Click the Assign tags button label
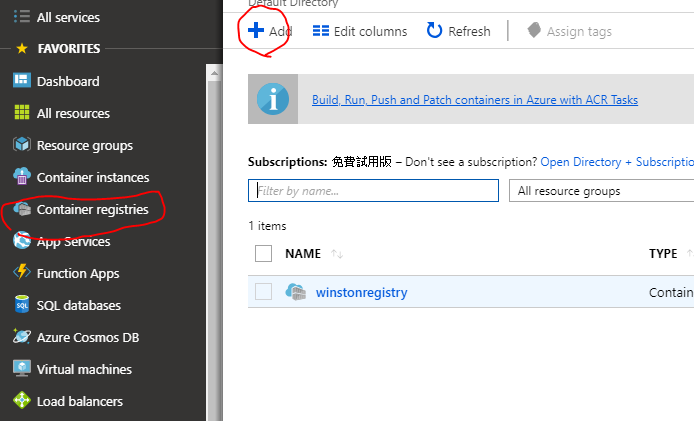Screen dimensions: 694x421 (579, 32)
